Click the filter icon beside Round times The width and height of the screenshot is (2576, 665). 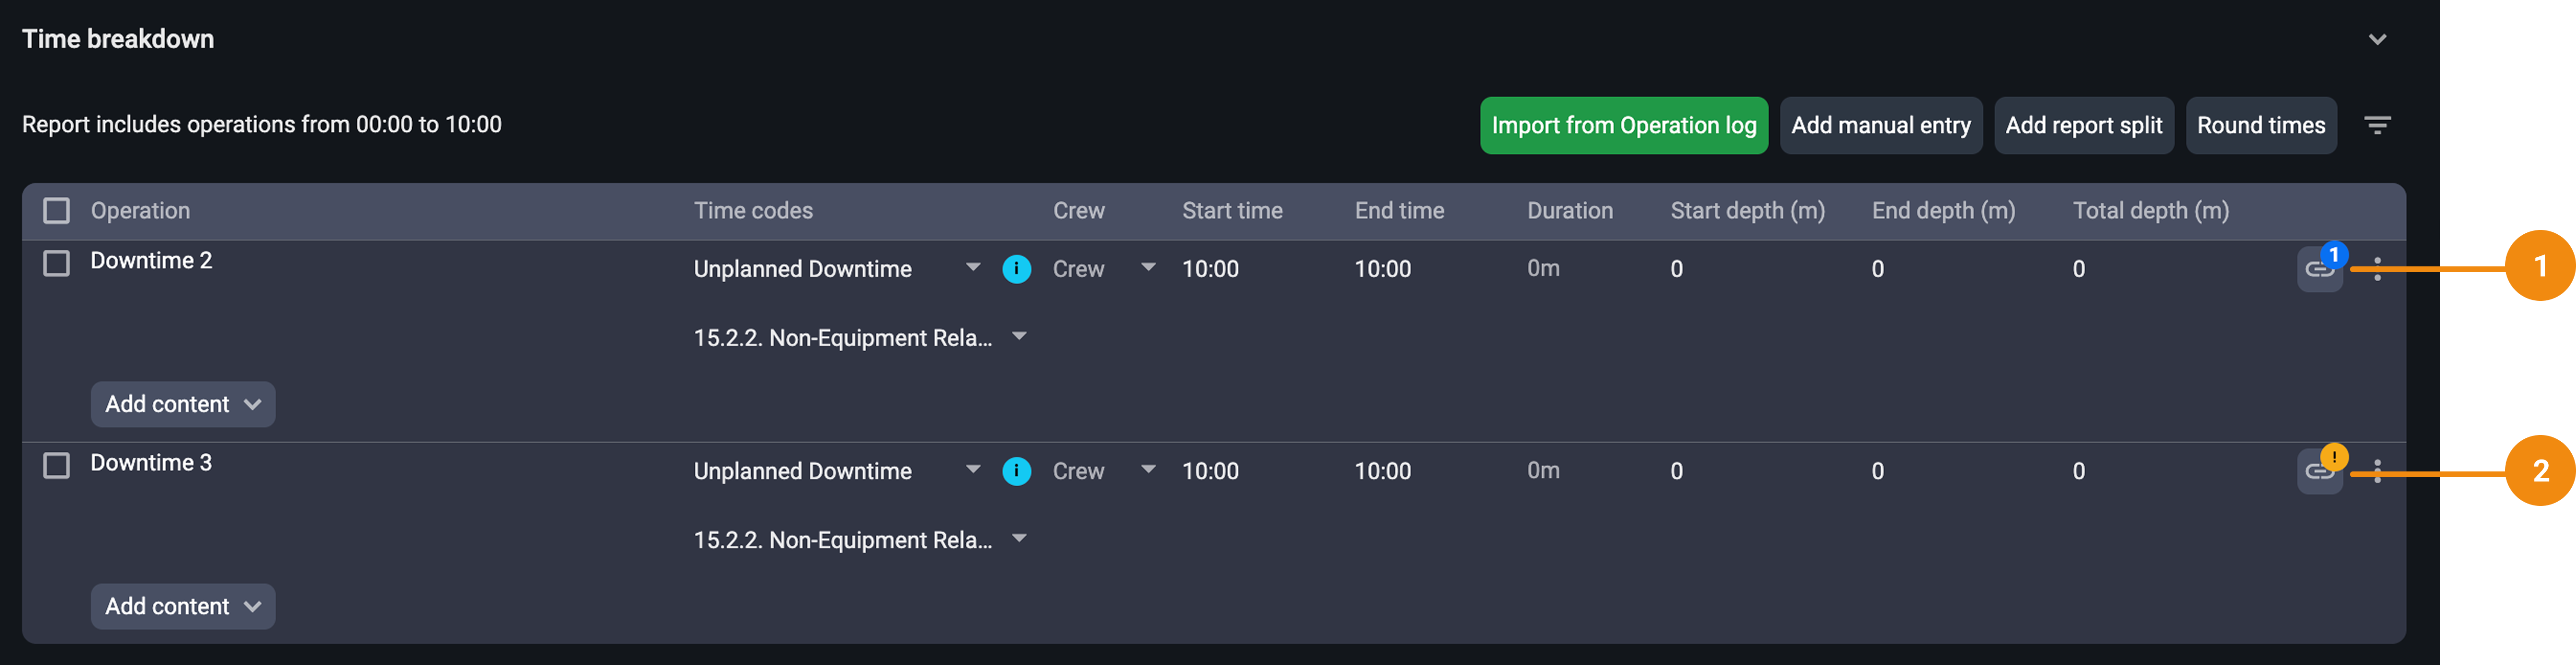[x=2377, y=125]
